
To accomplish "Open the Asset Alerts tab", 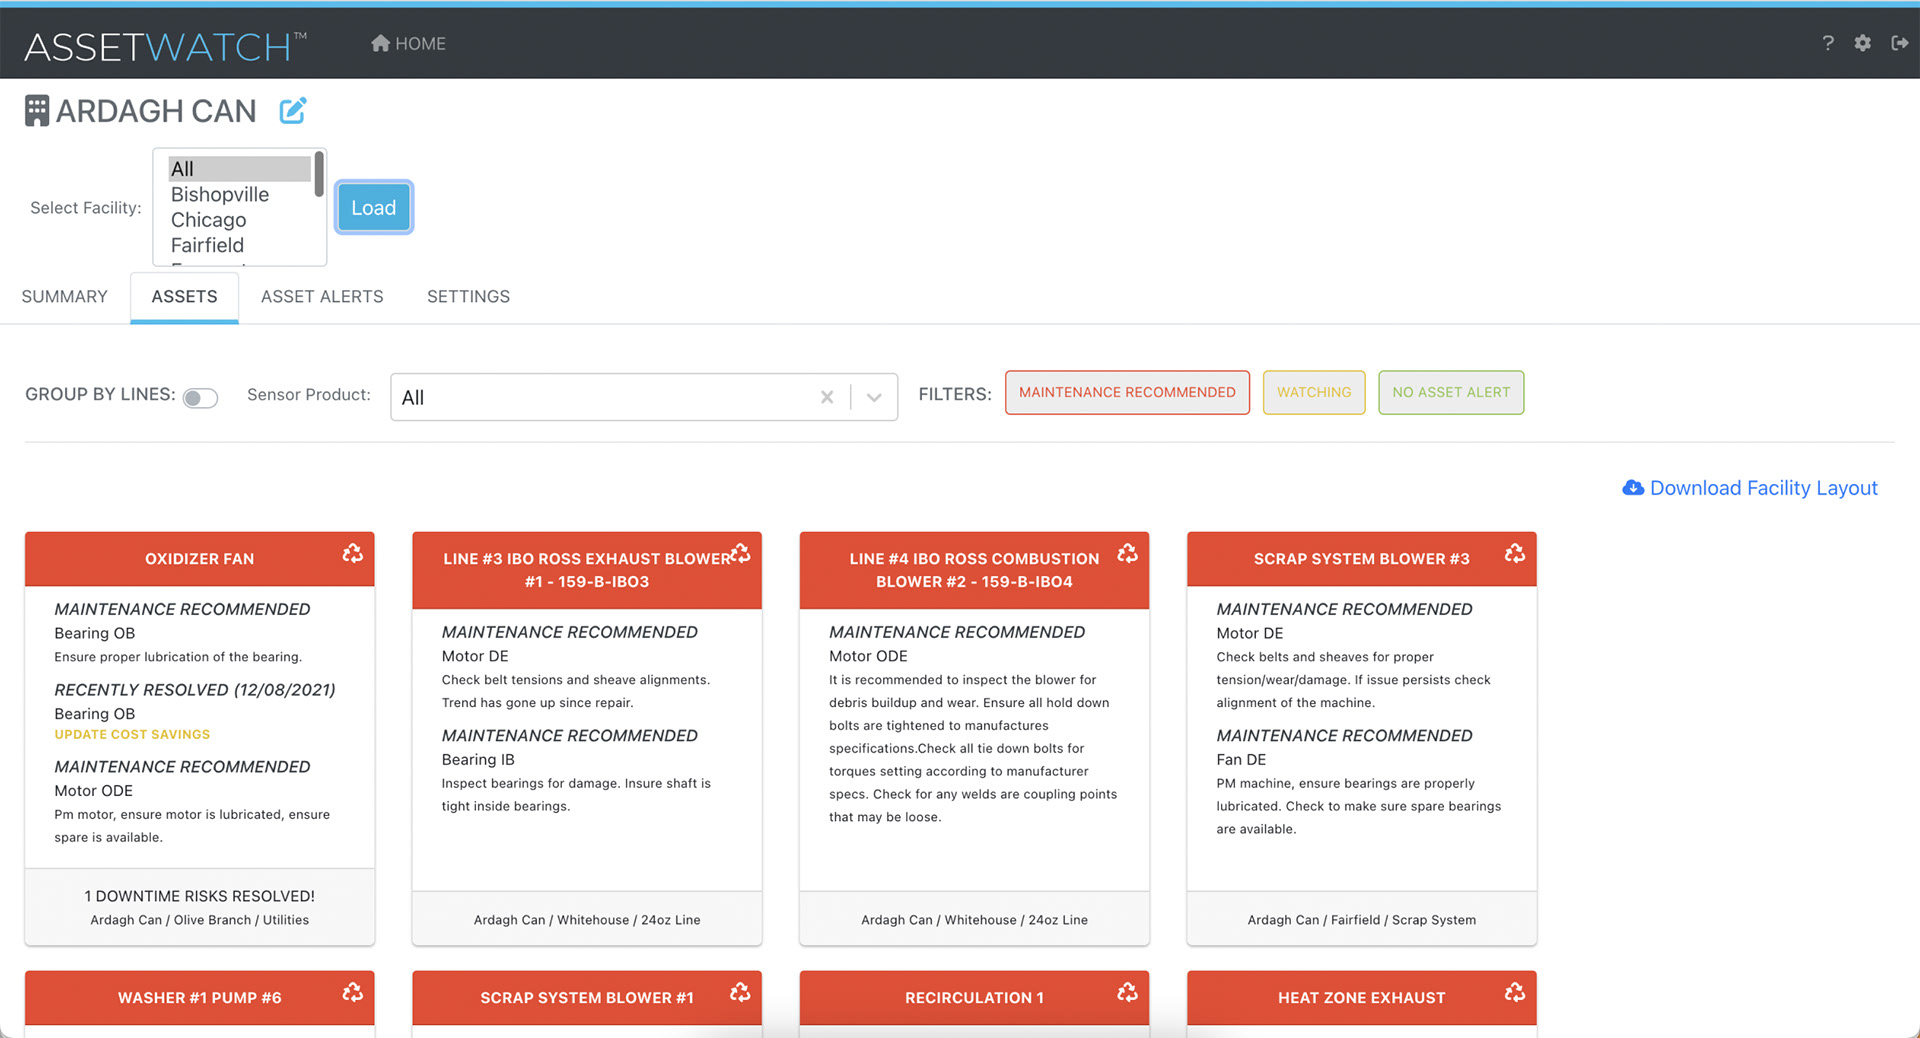I will click(x=322, y=296).
